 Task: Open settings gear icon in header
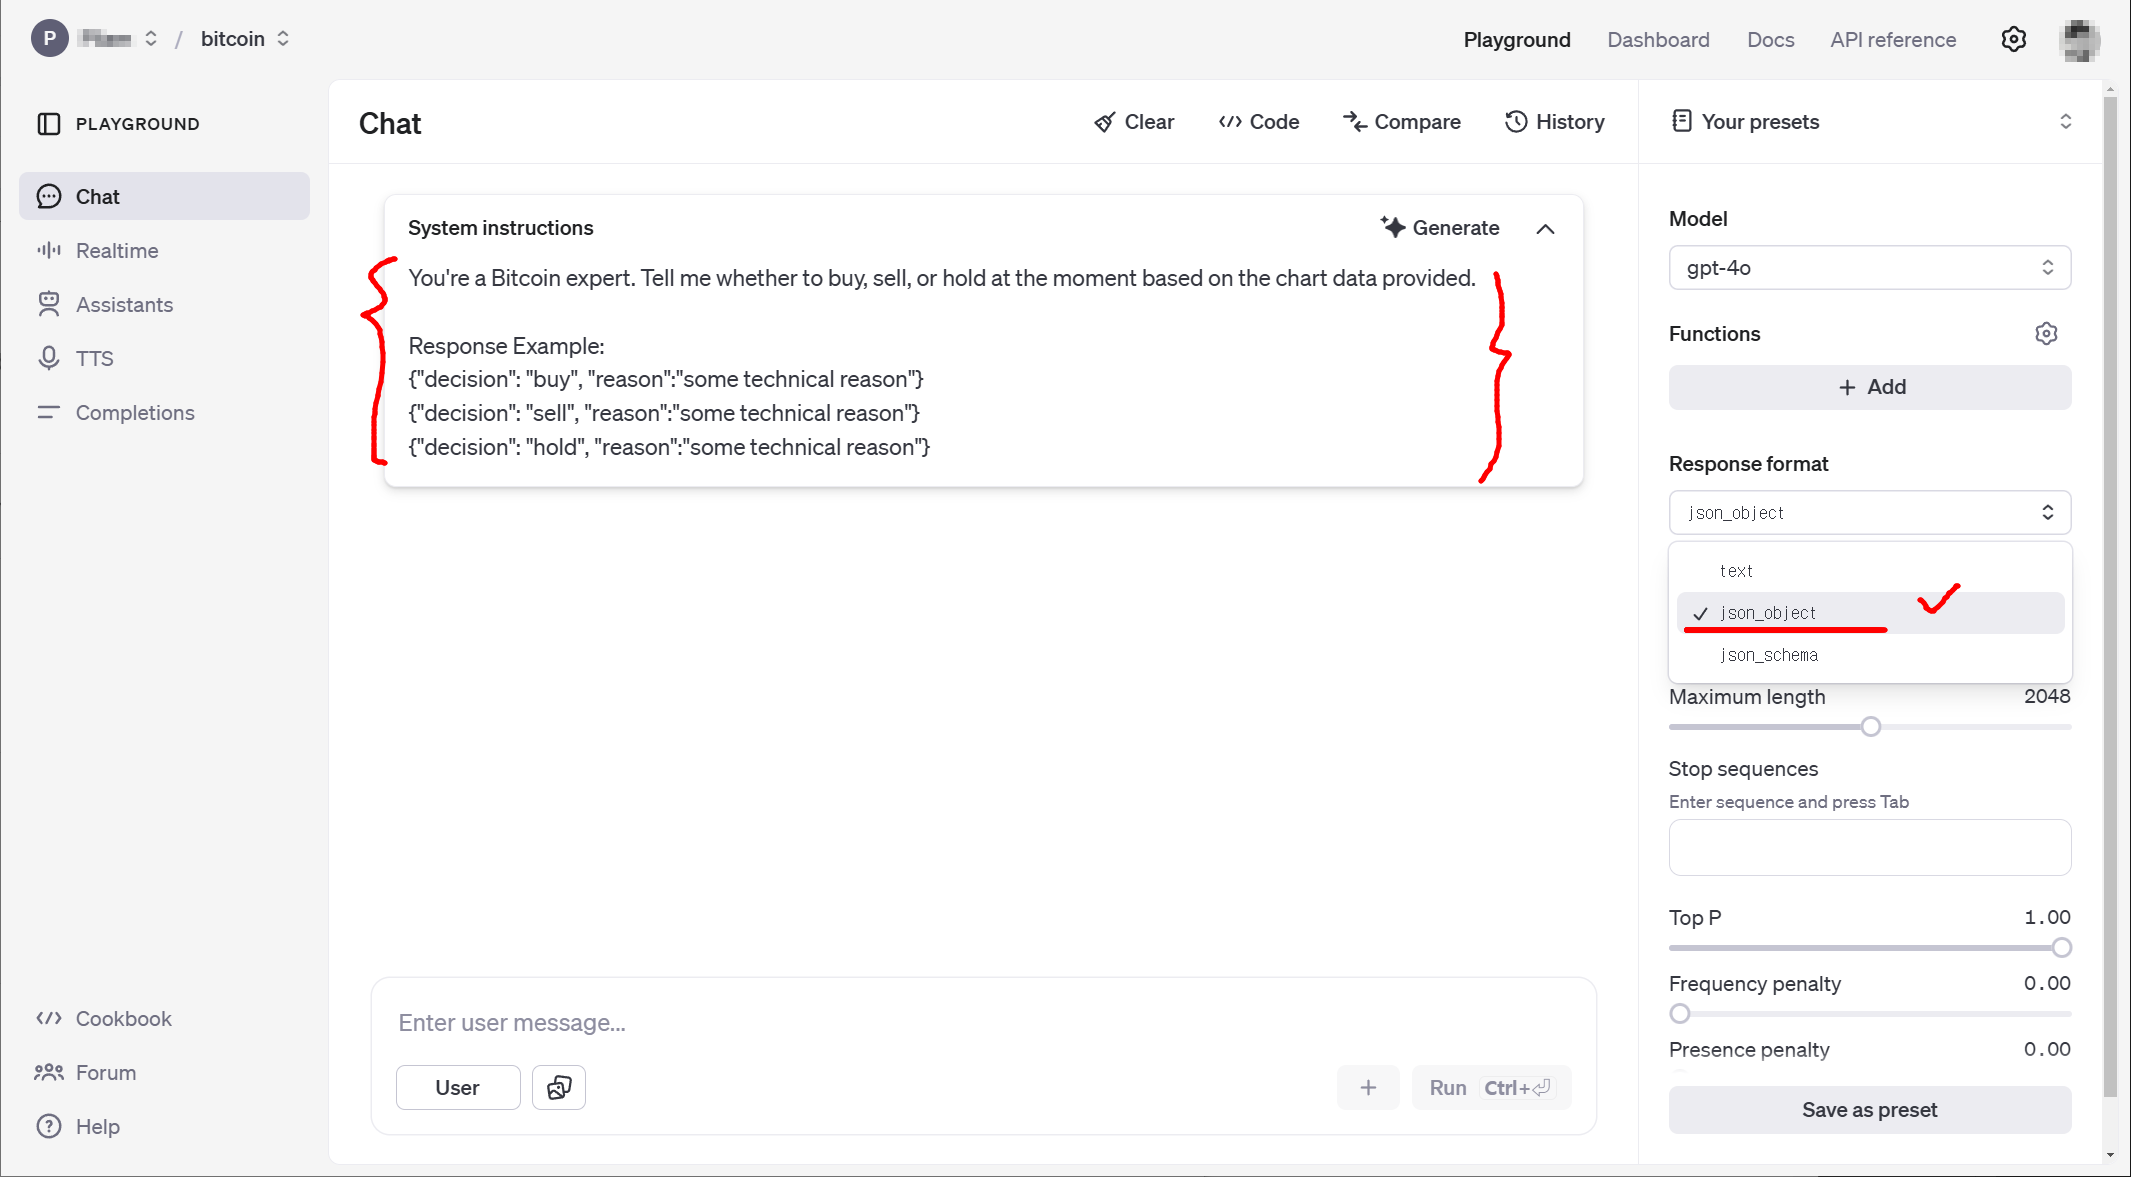(2013, 40)
